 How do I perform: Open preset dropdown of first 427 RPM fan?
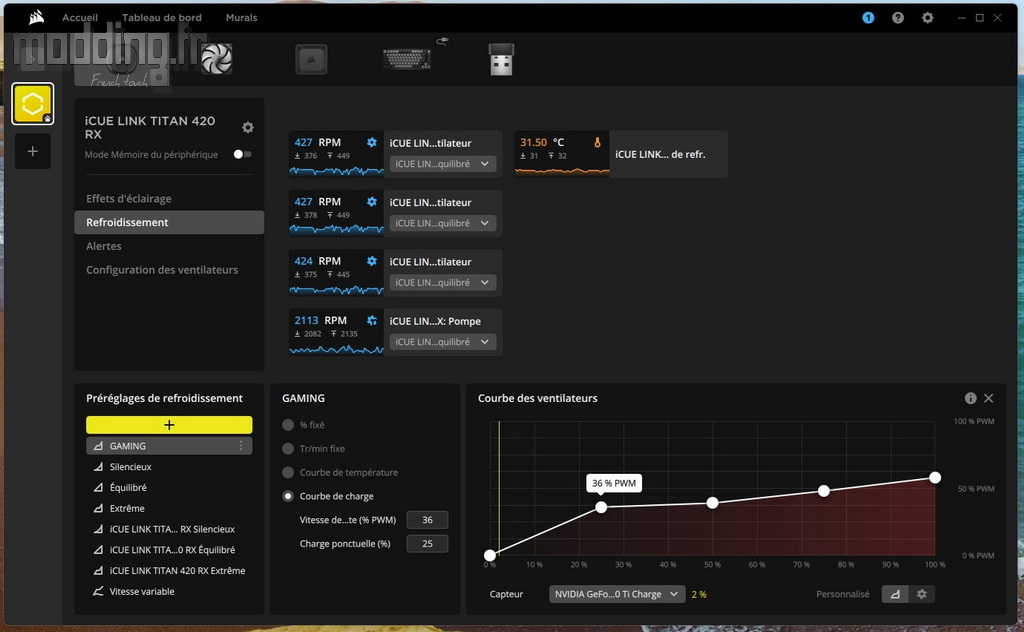click(443, 164)
